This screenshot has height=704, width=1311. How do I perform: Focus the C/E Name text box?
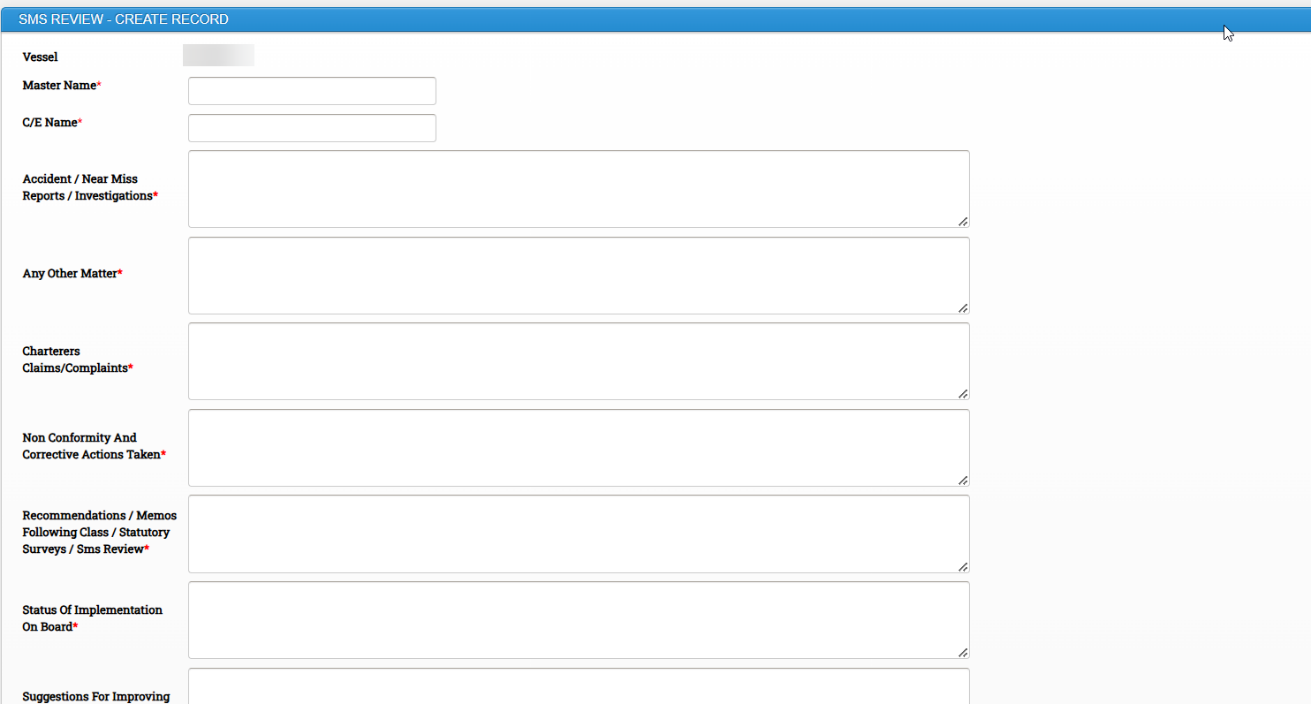312,128
